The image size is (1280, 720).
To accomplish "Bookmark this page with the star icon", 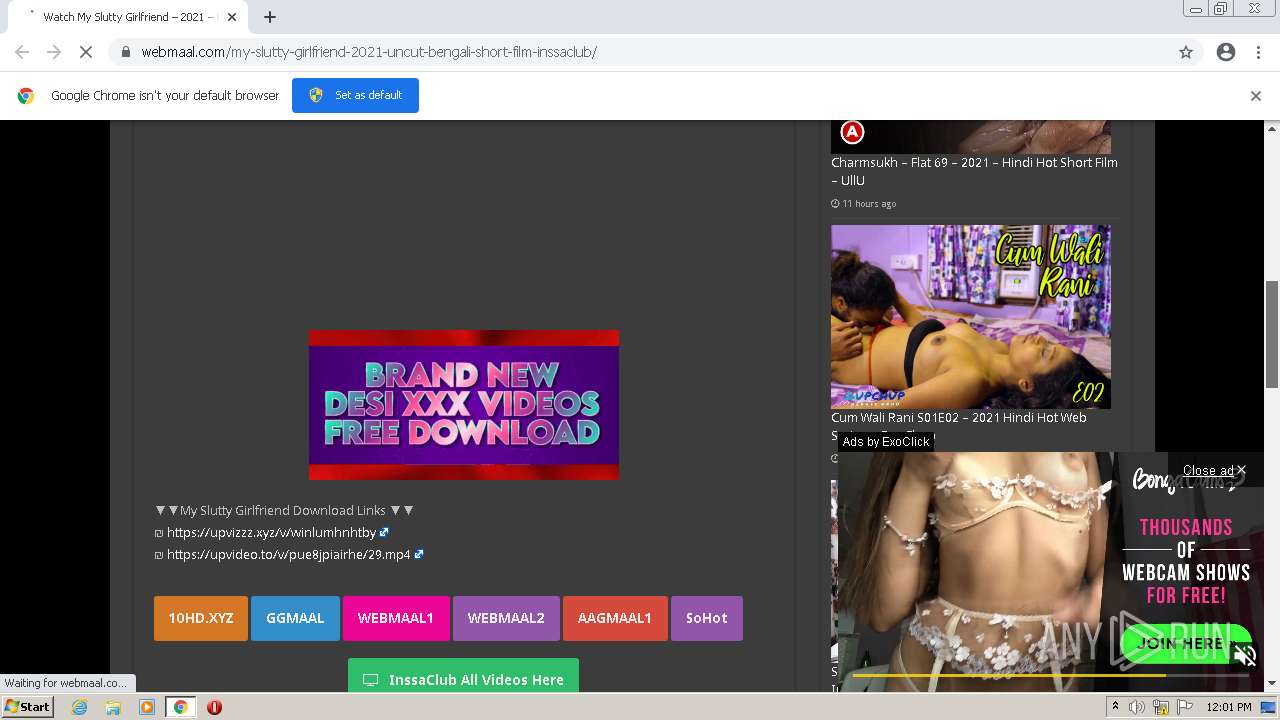I will pos(1186,52).
